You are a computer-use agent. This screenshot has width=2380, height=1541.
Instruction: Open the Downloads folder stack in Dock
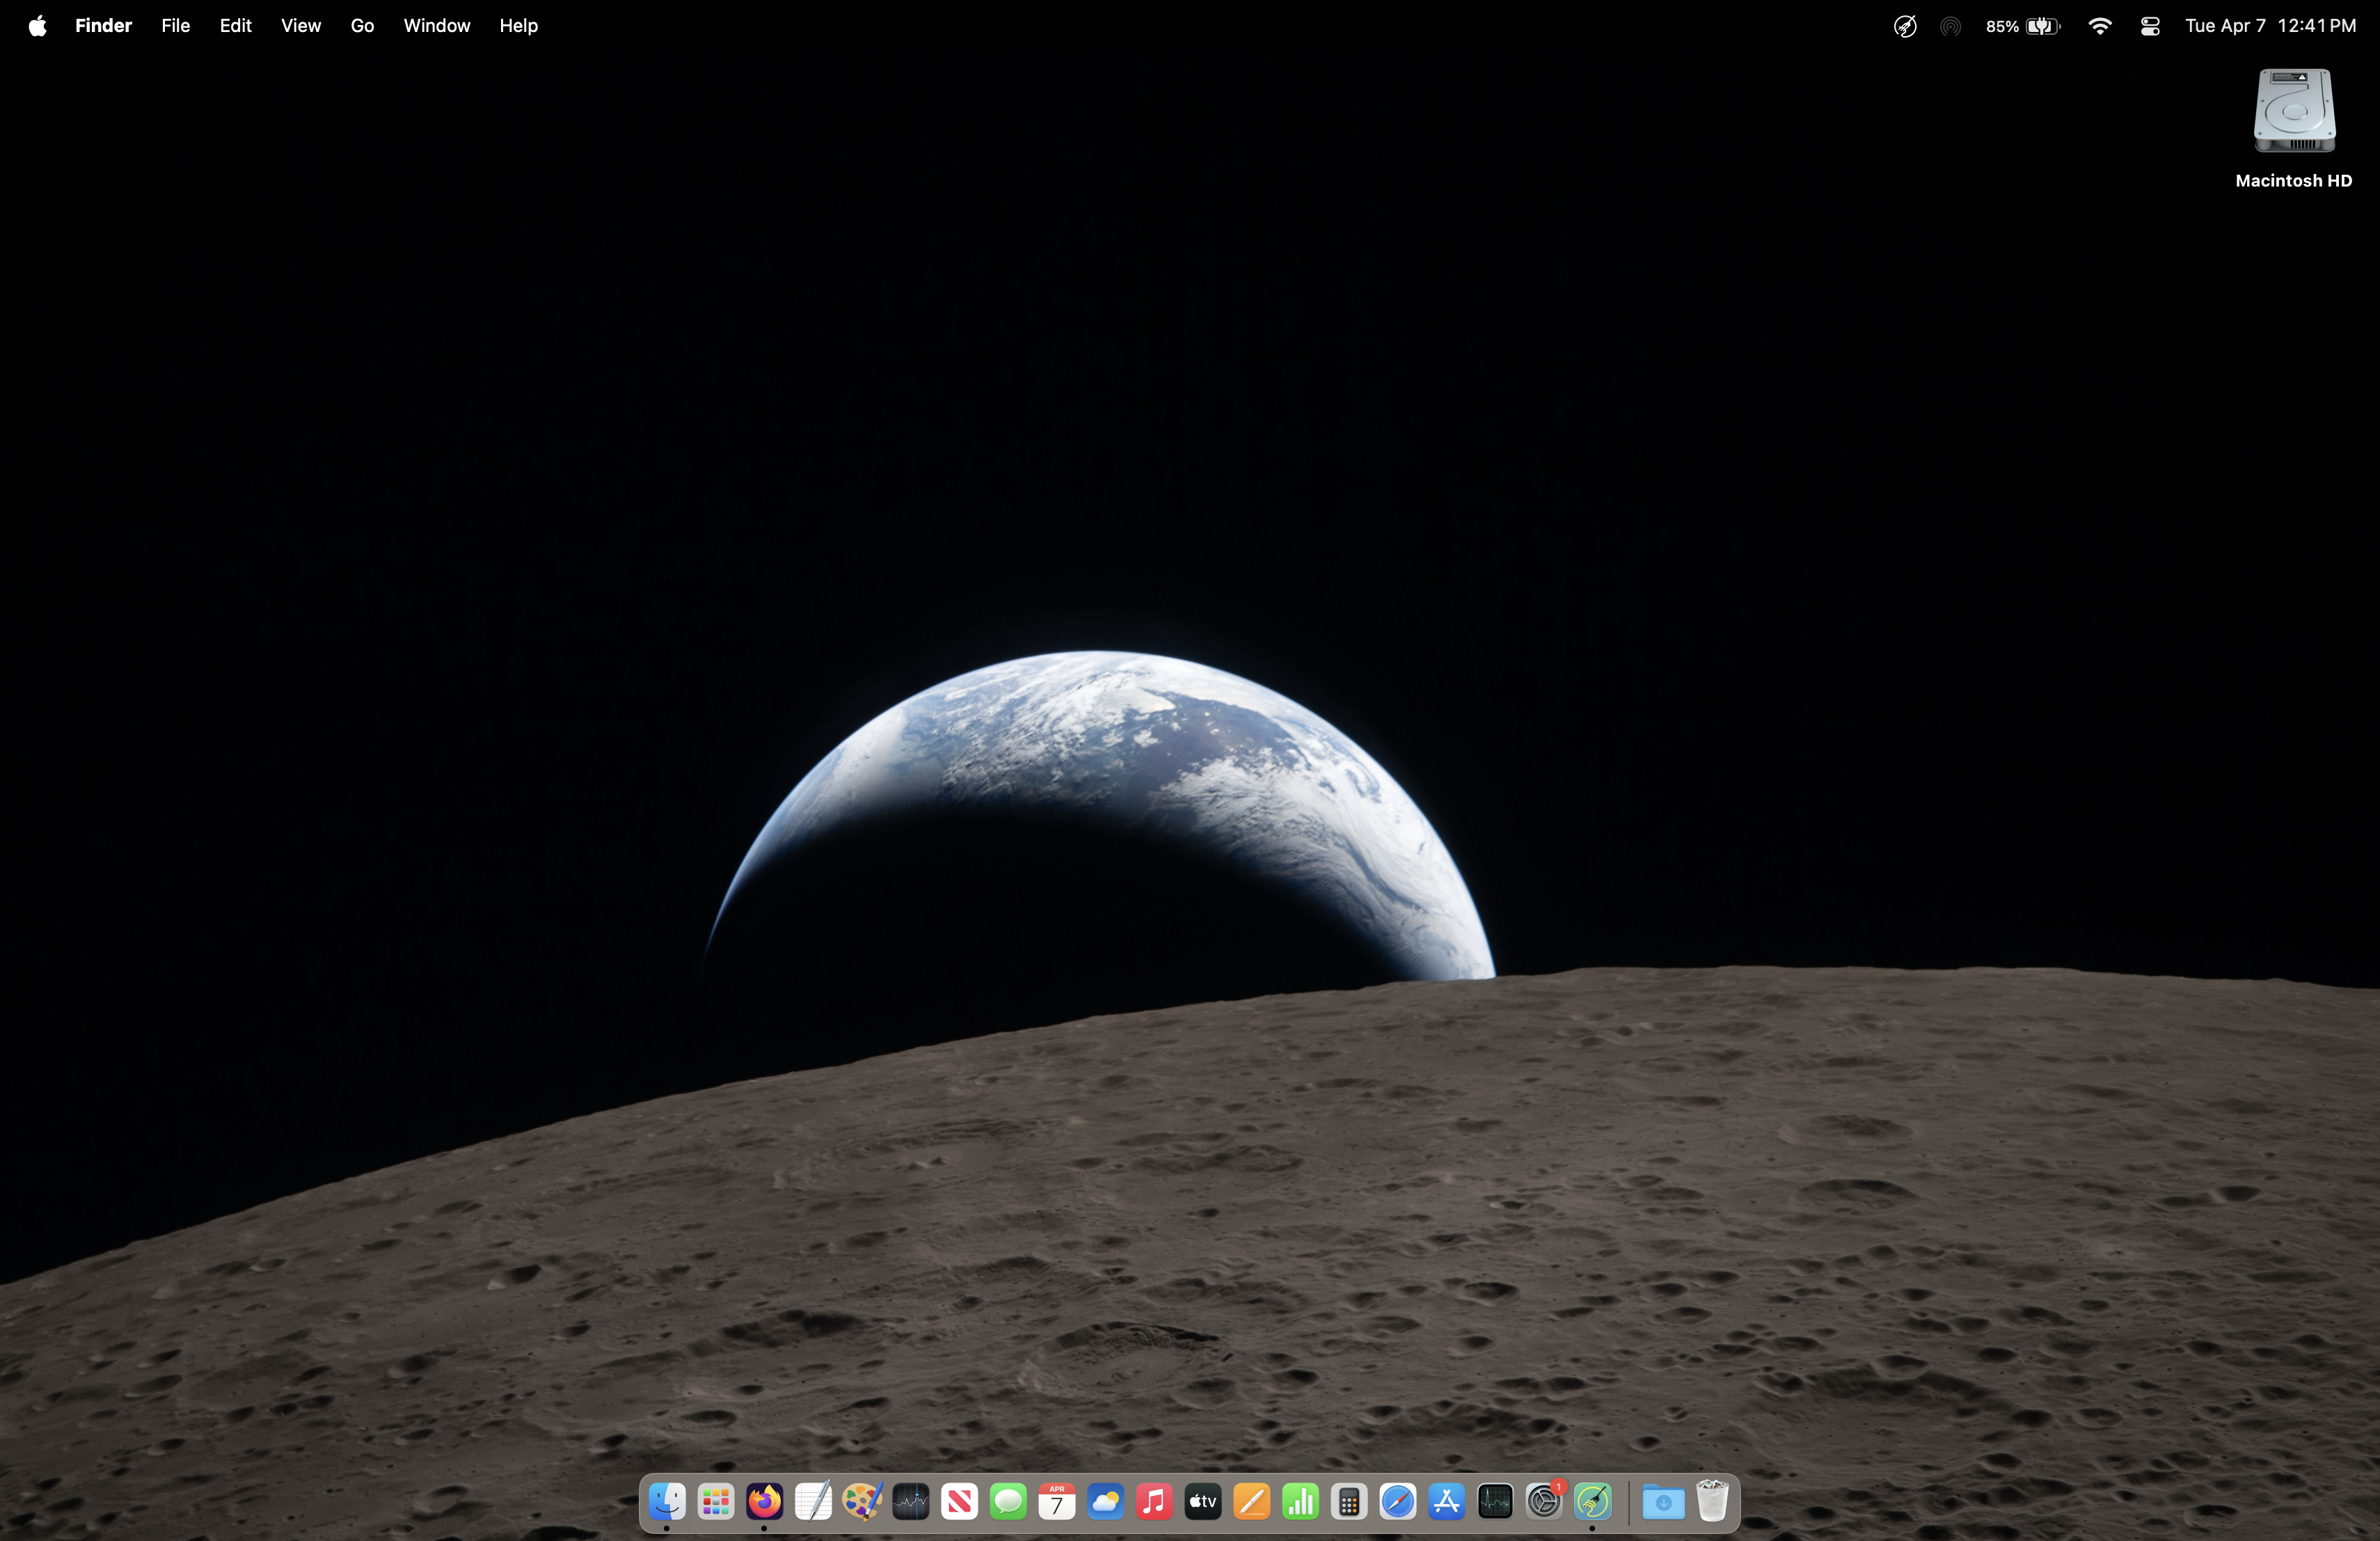click(x=1663, y=1501)
